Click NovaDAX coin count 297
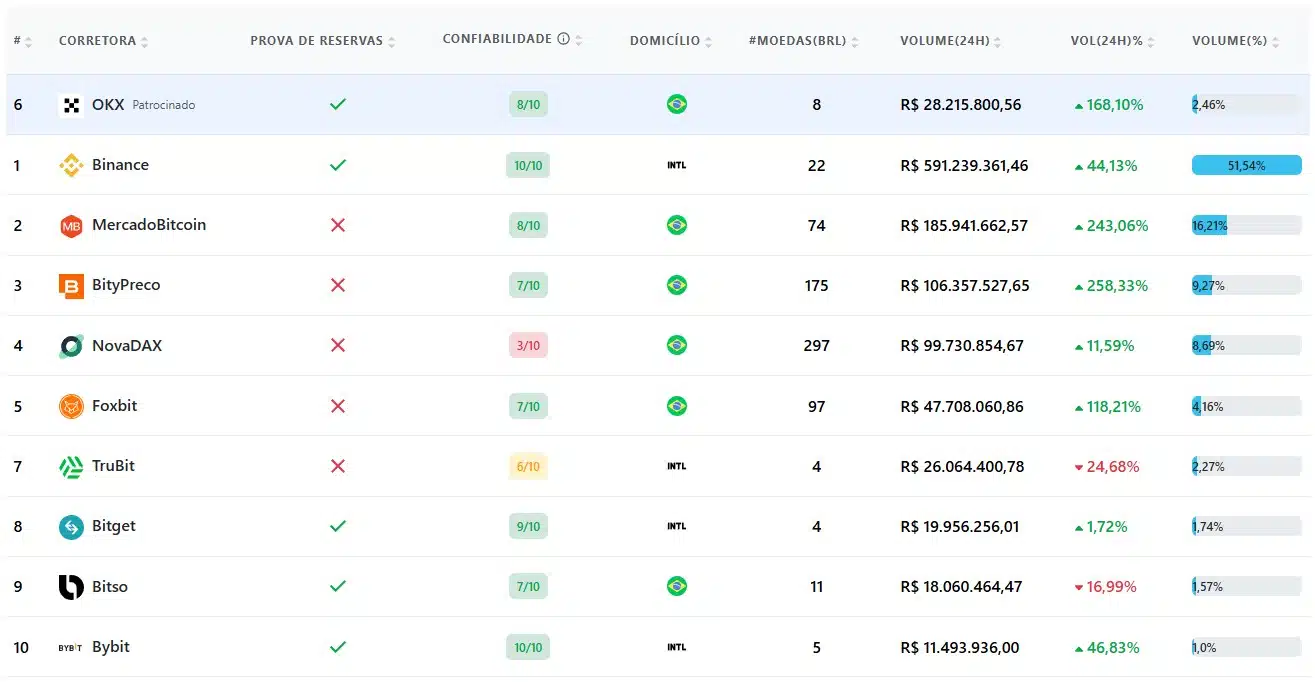The height and width of the screenshot is (682, 1315). pyautogui.click(x=816, y=345)
